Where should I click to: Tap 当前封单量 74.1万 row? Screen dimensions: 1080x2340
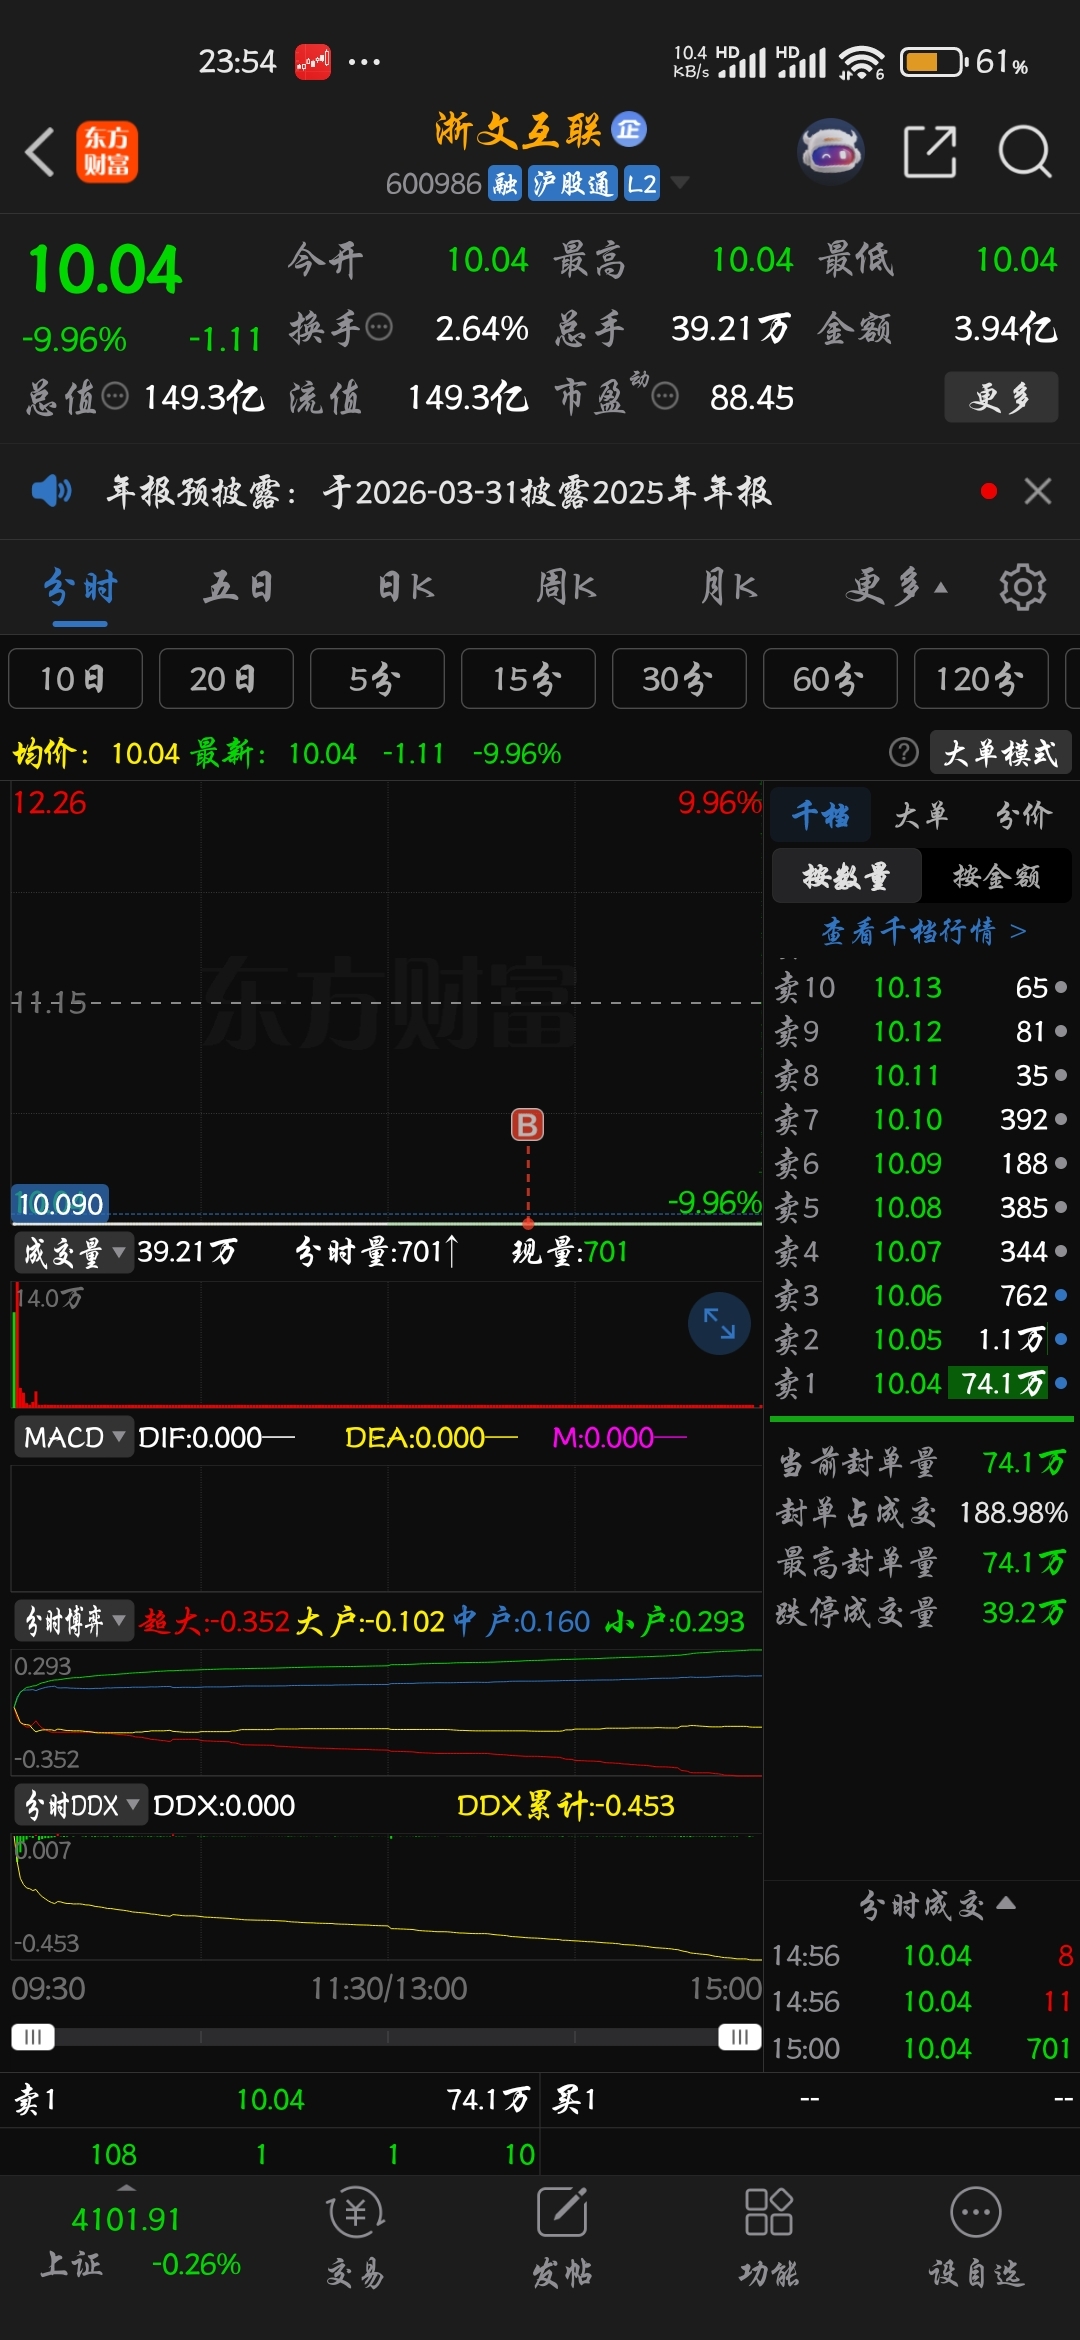click(x=921, y=1462)
